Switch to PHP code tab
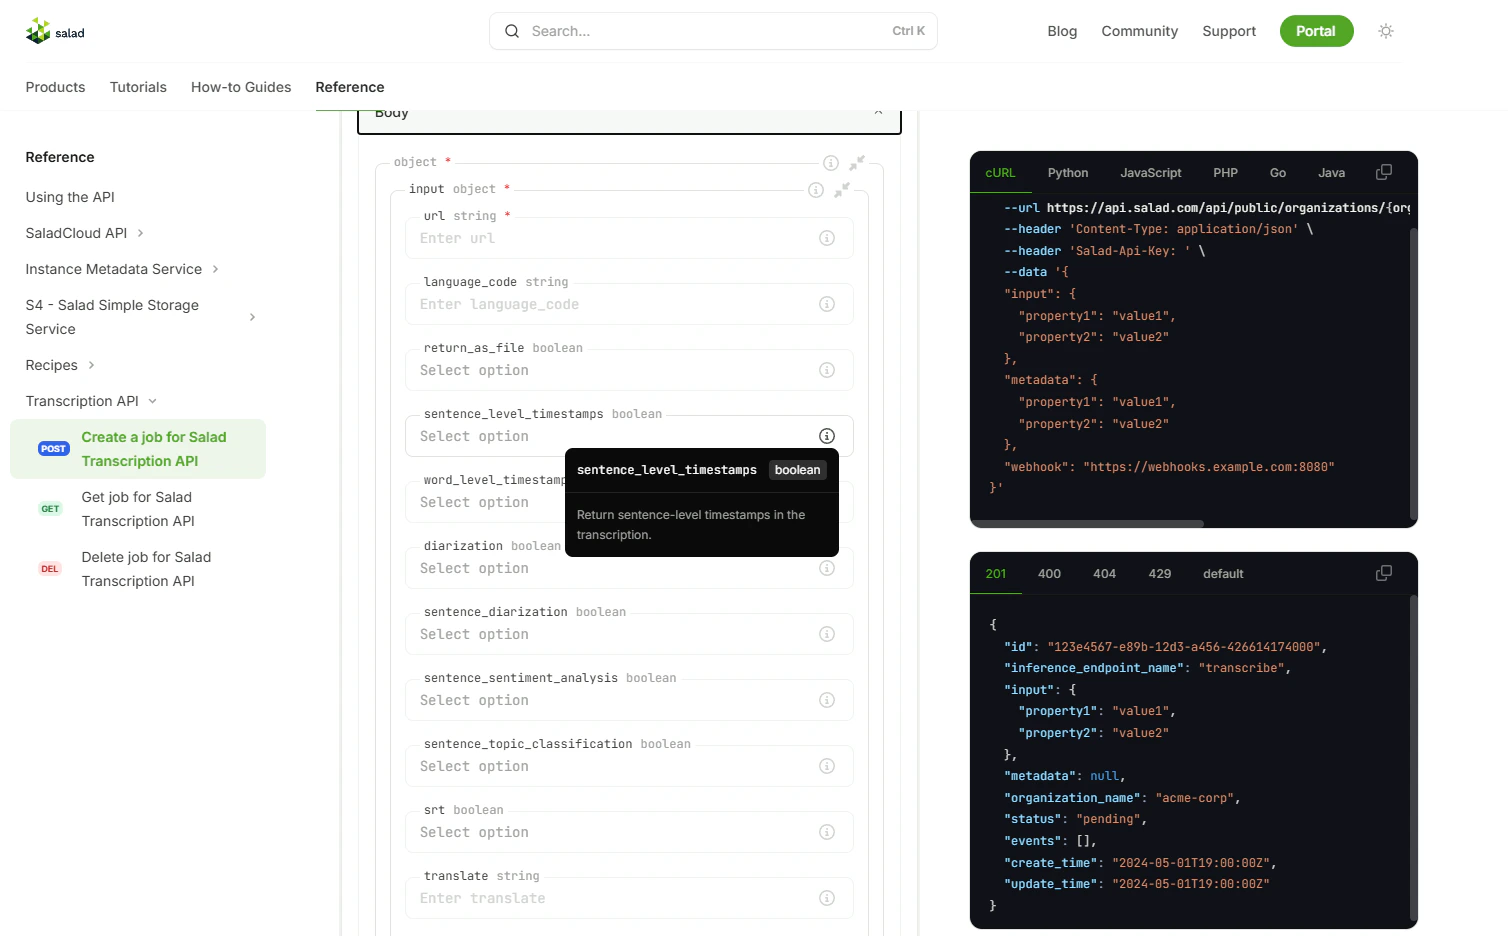 click(x=1226, y=173)
